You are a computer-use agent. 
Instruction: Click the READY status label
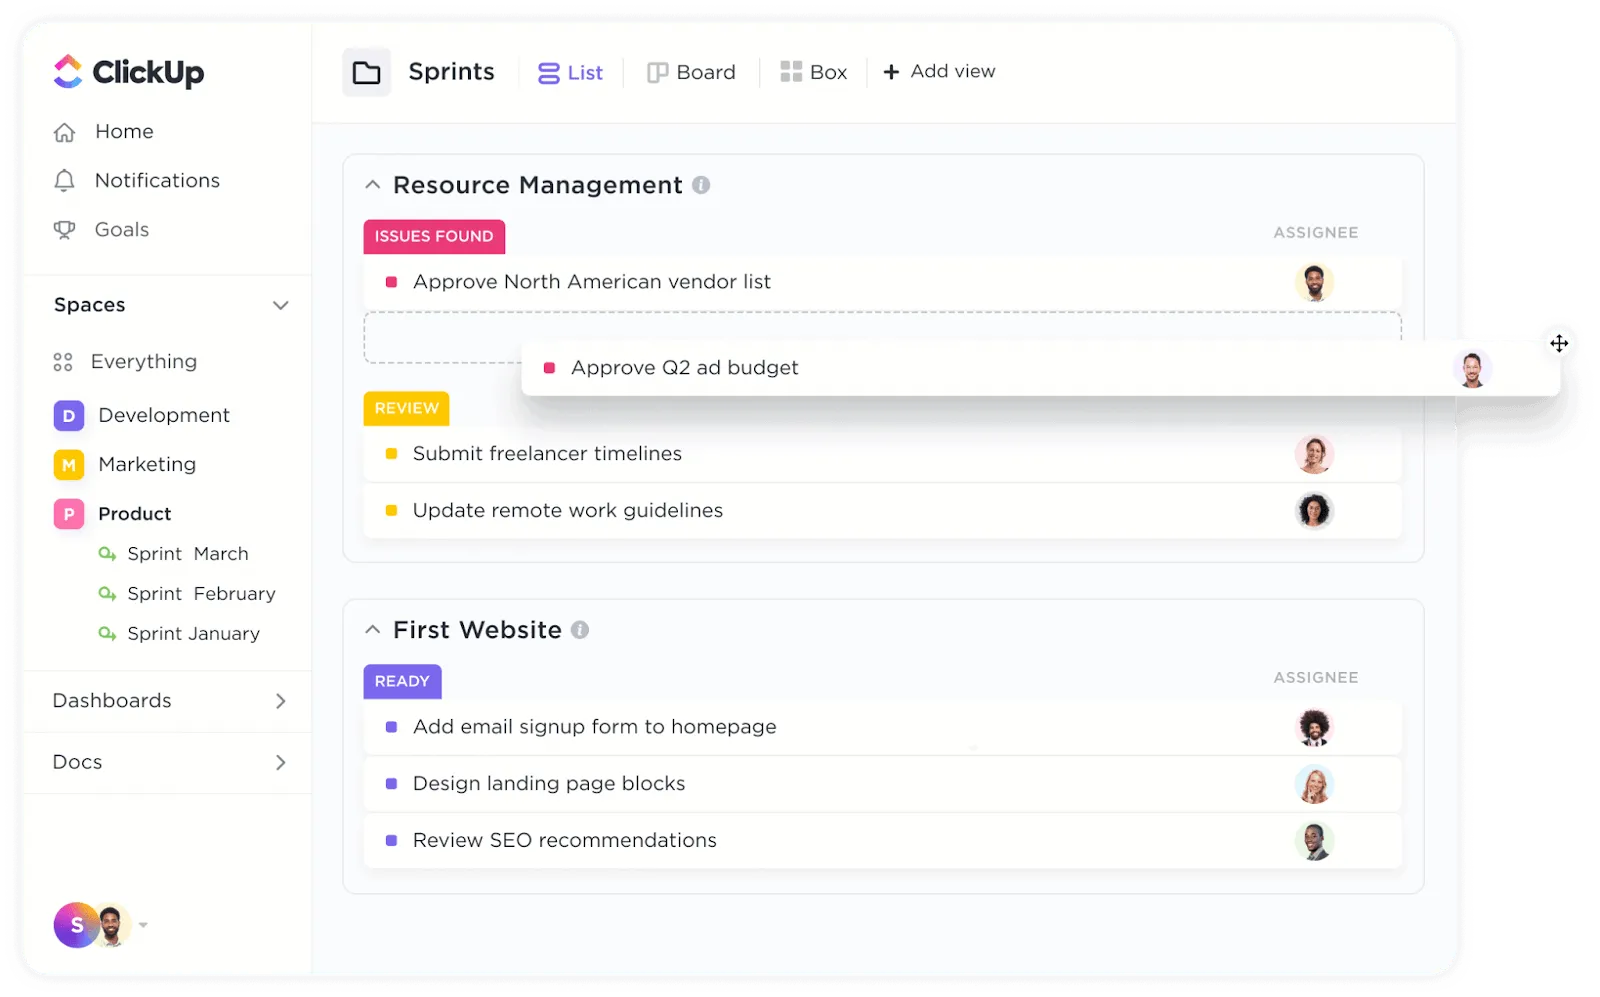pos(402,682)
